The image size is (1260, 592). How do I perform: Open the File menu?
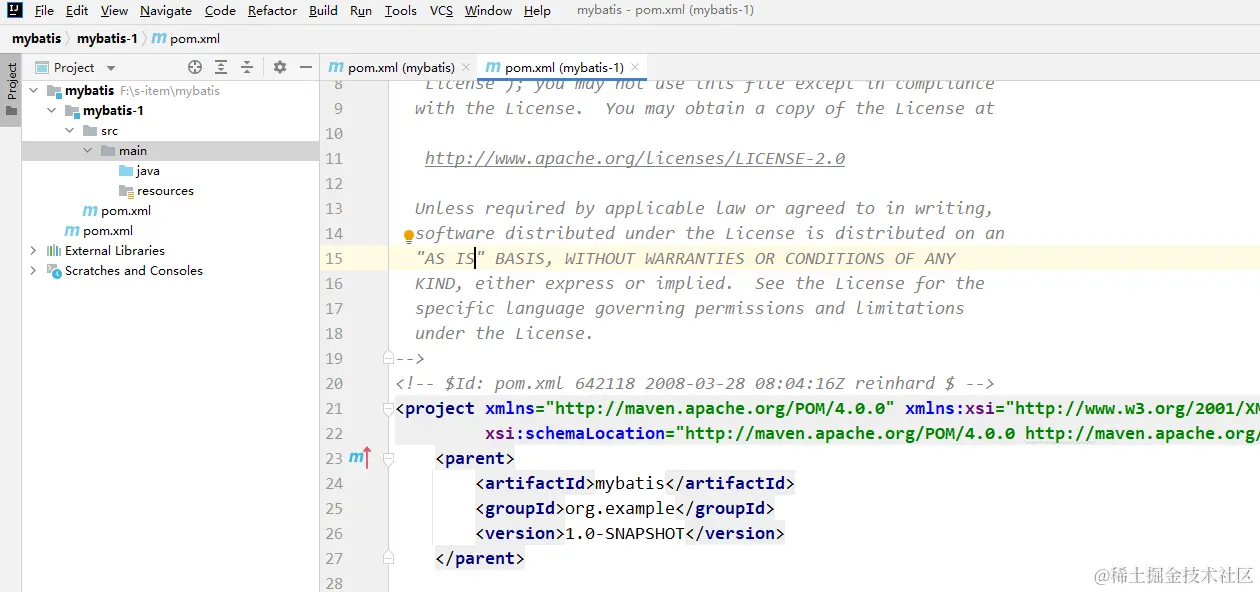click(44, 11)
